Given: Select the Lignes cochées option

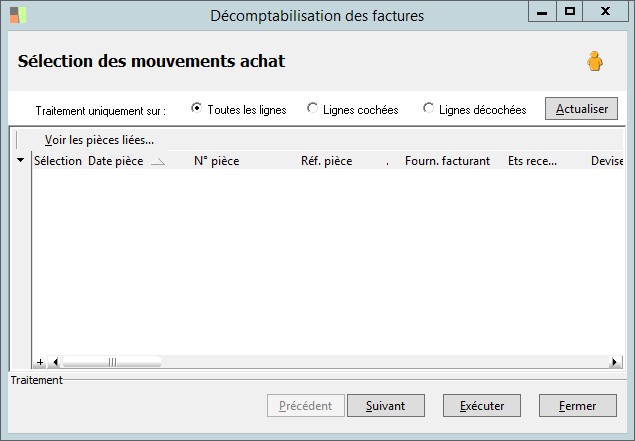Looking at the screenshot, I should [313, 109].
